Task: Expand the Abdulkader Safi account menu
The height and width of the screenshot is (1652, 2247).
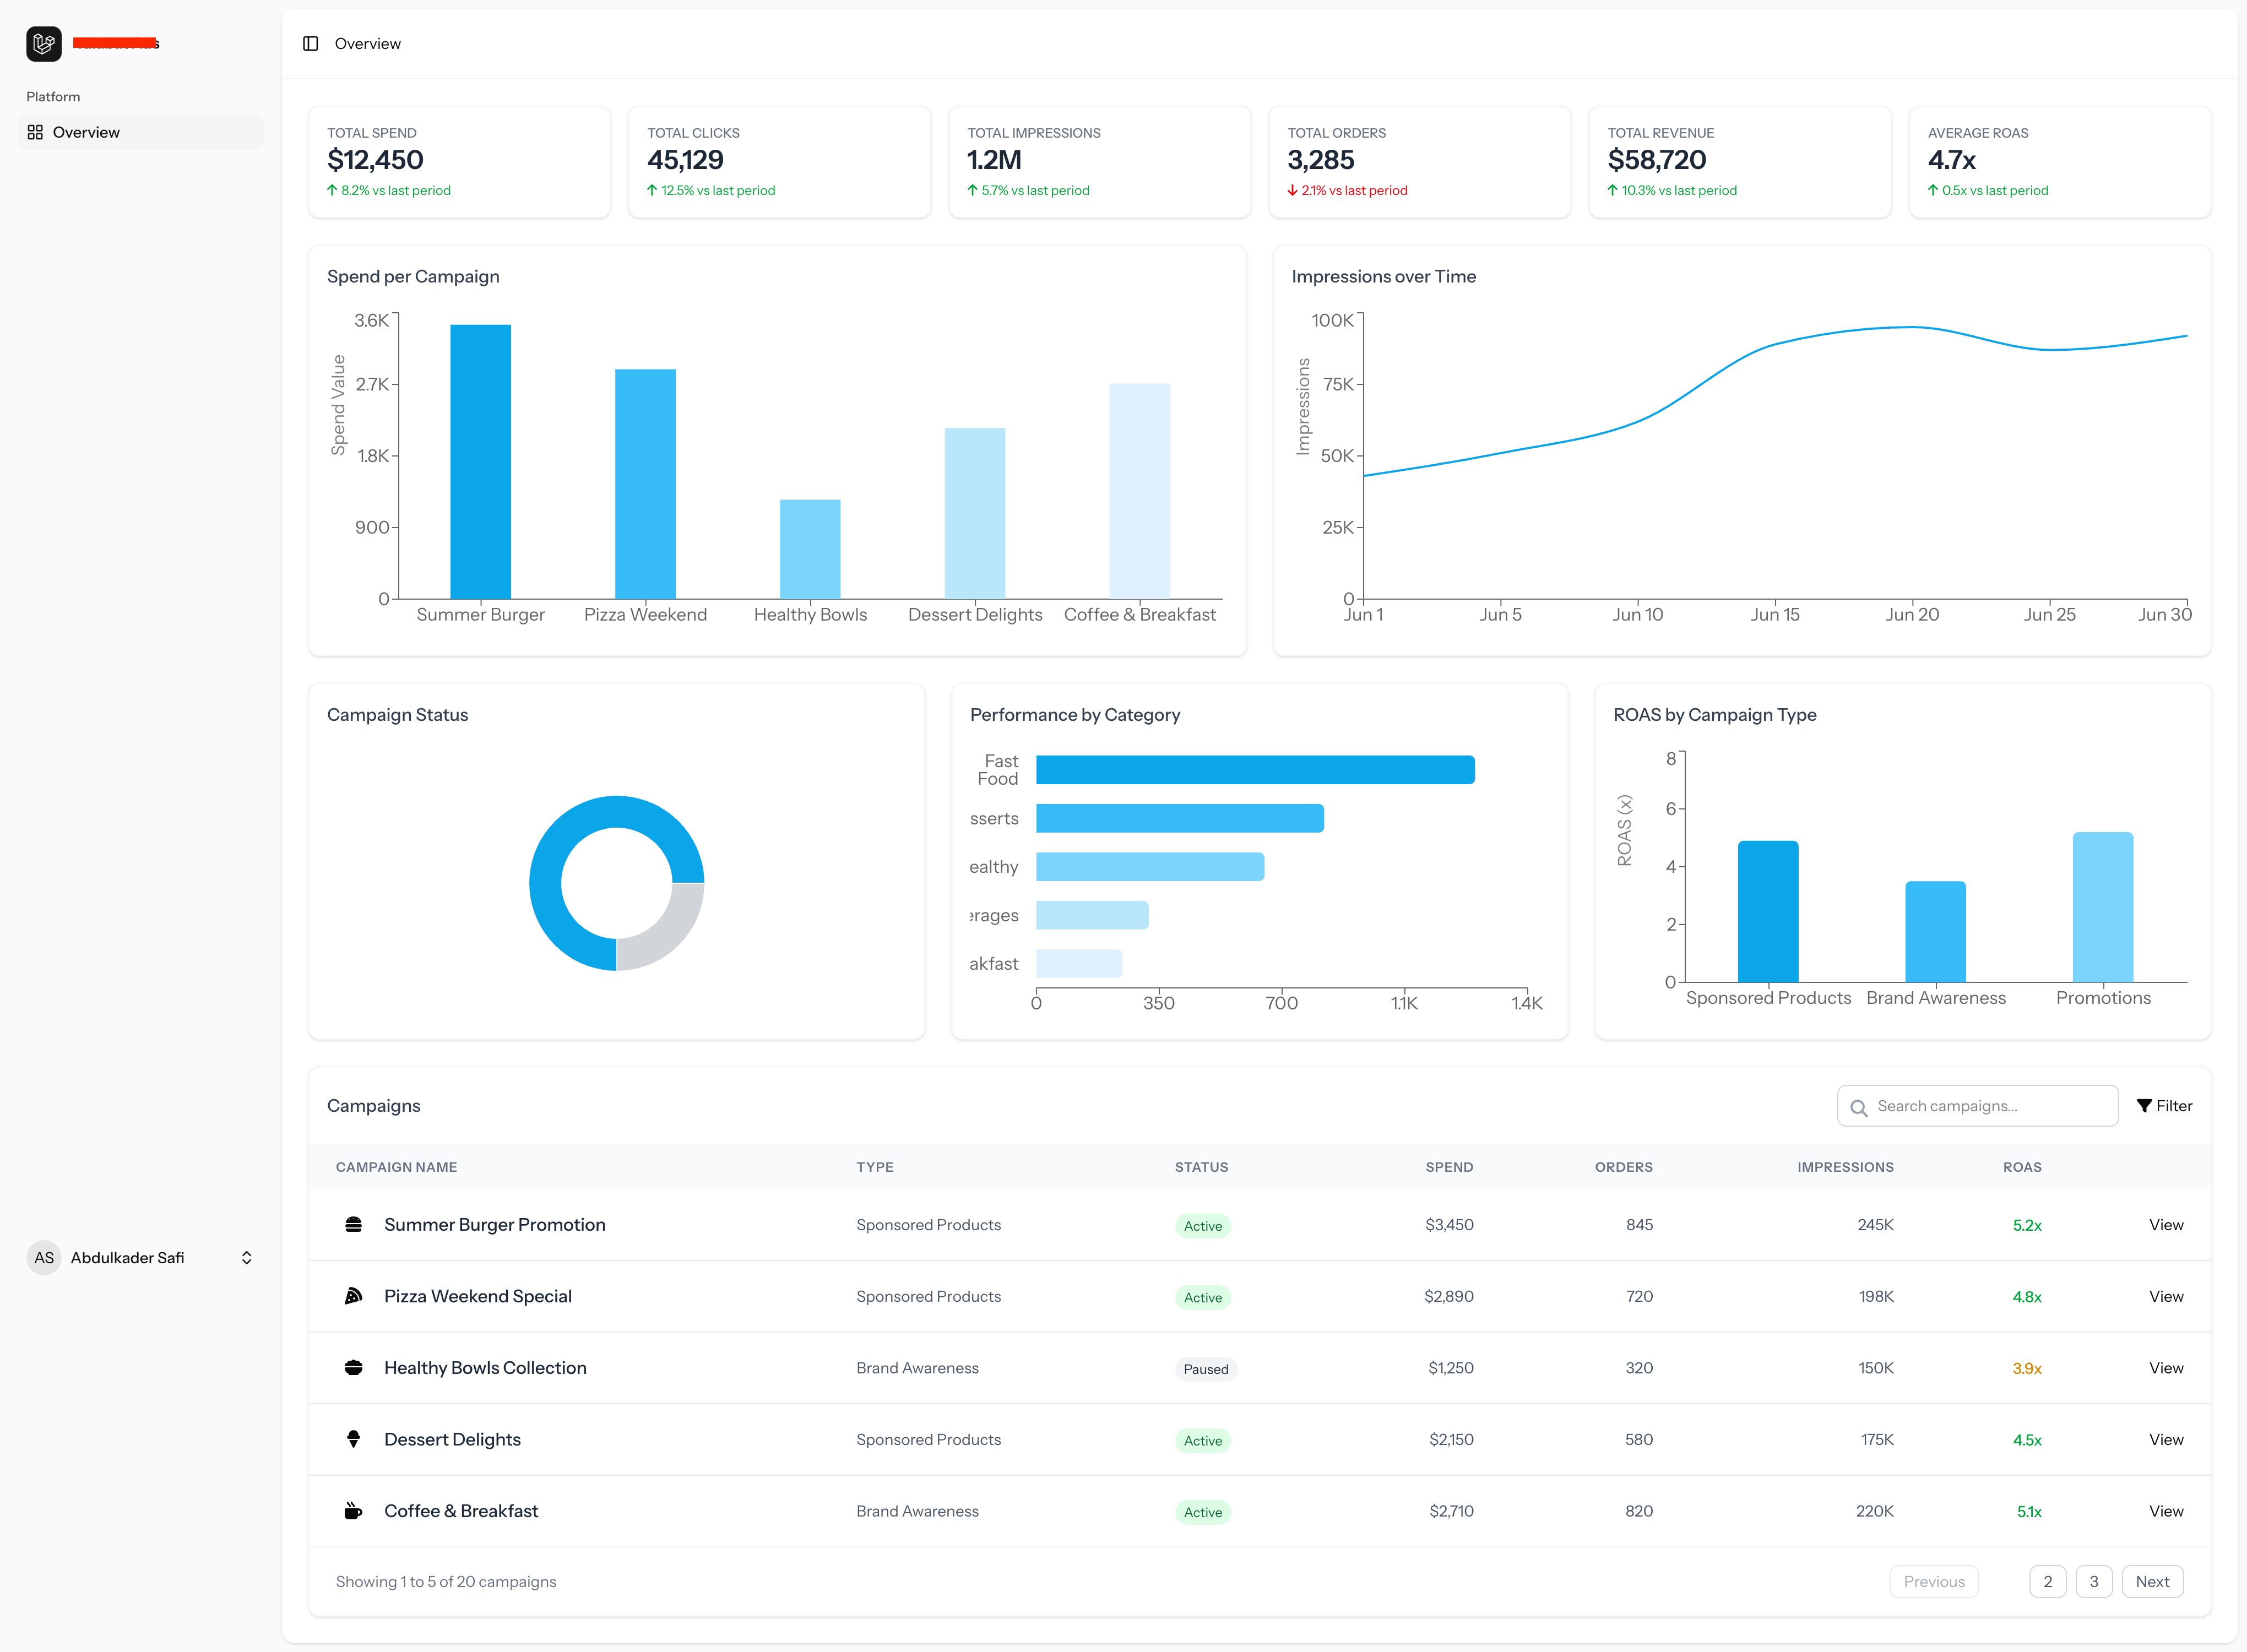Action: pos(246,1258)
